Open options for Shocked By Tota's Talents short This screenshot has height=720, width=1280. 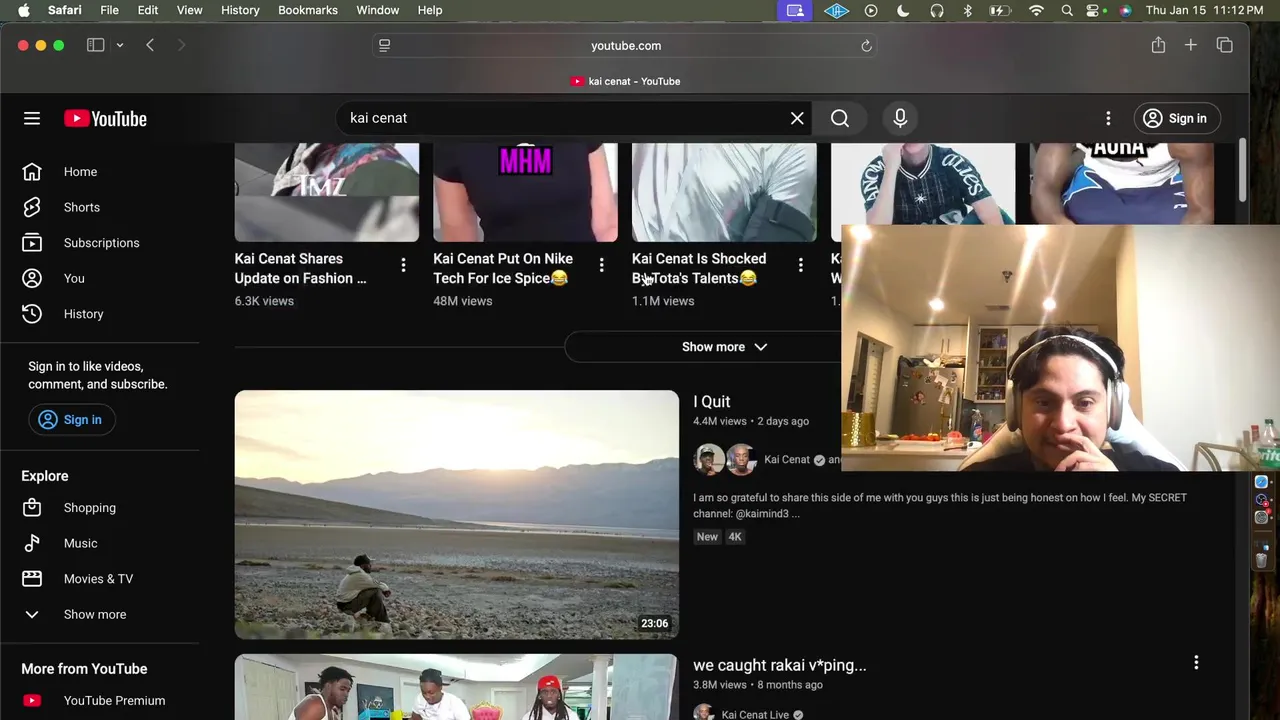[800, 265]
